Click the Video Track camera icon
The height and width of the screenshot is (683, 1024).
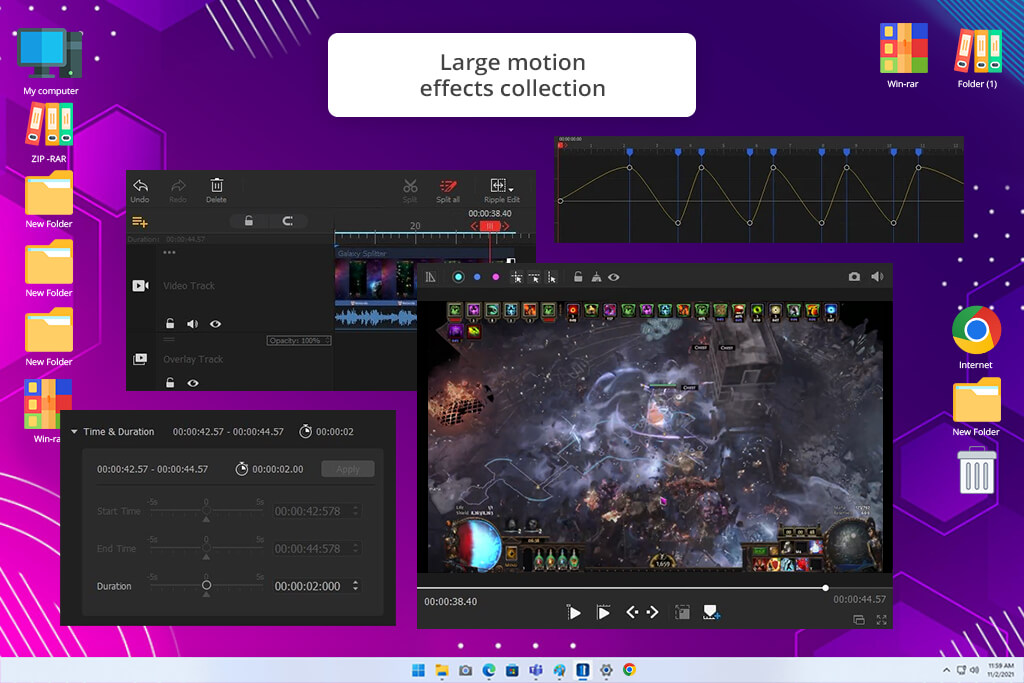click(x=140, y=285)
